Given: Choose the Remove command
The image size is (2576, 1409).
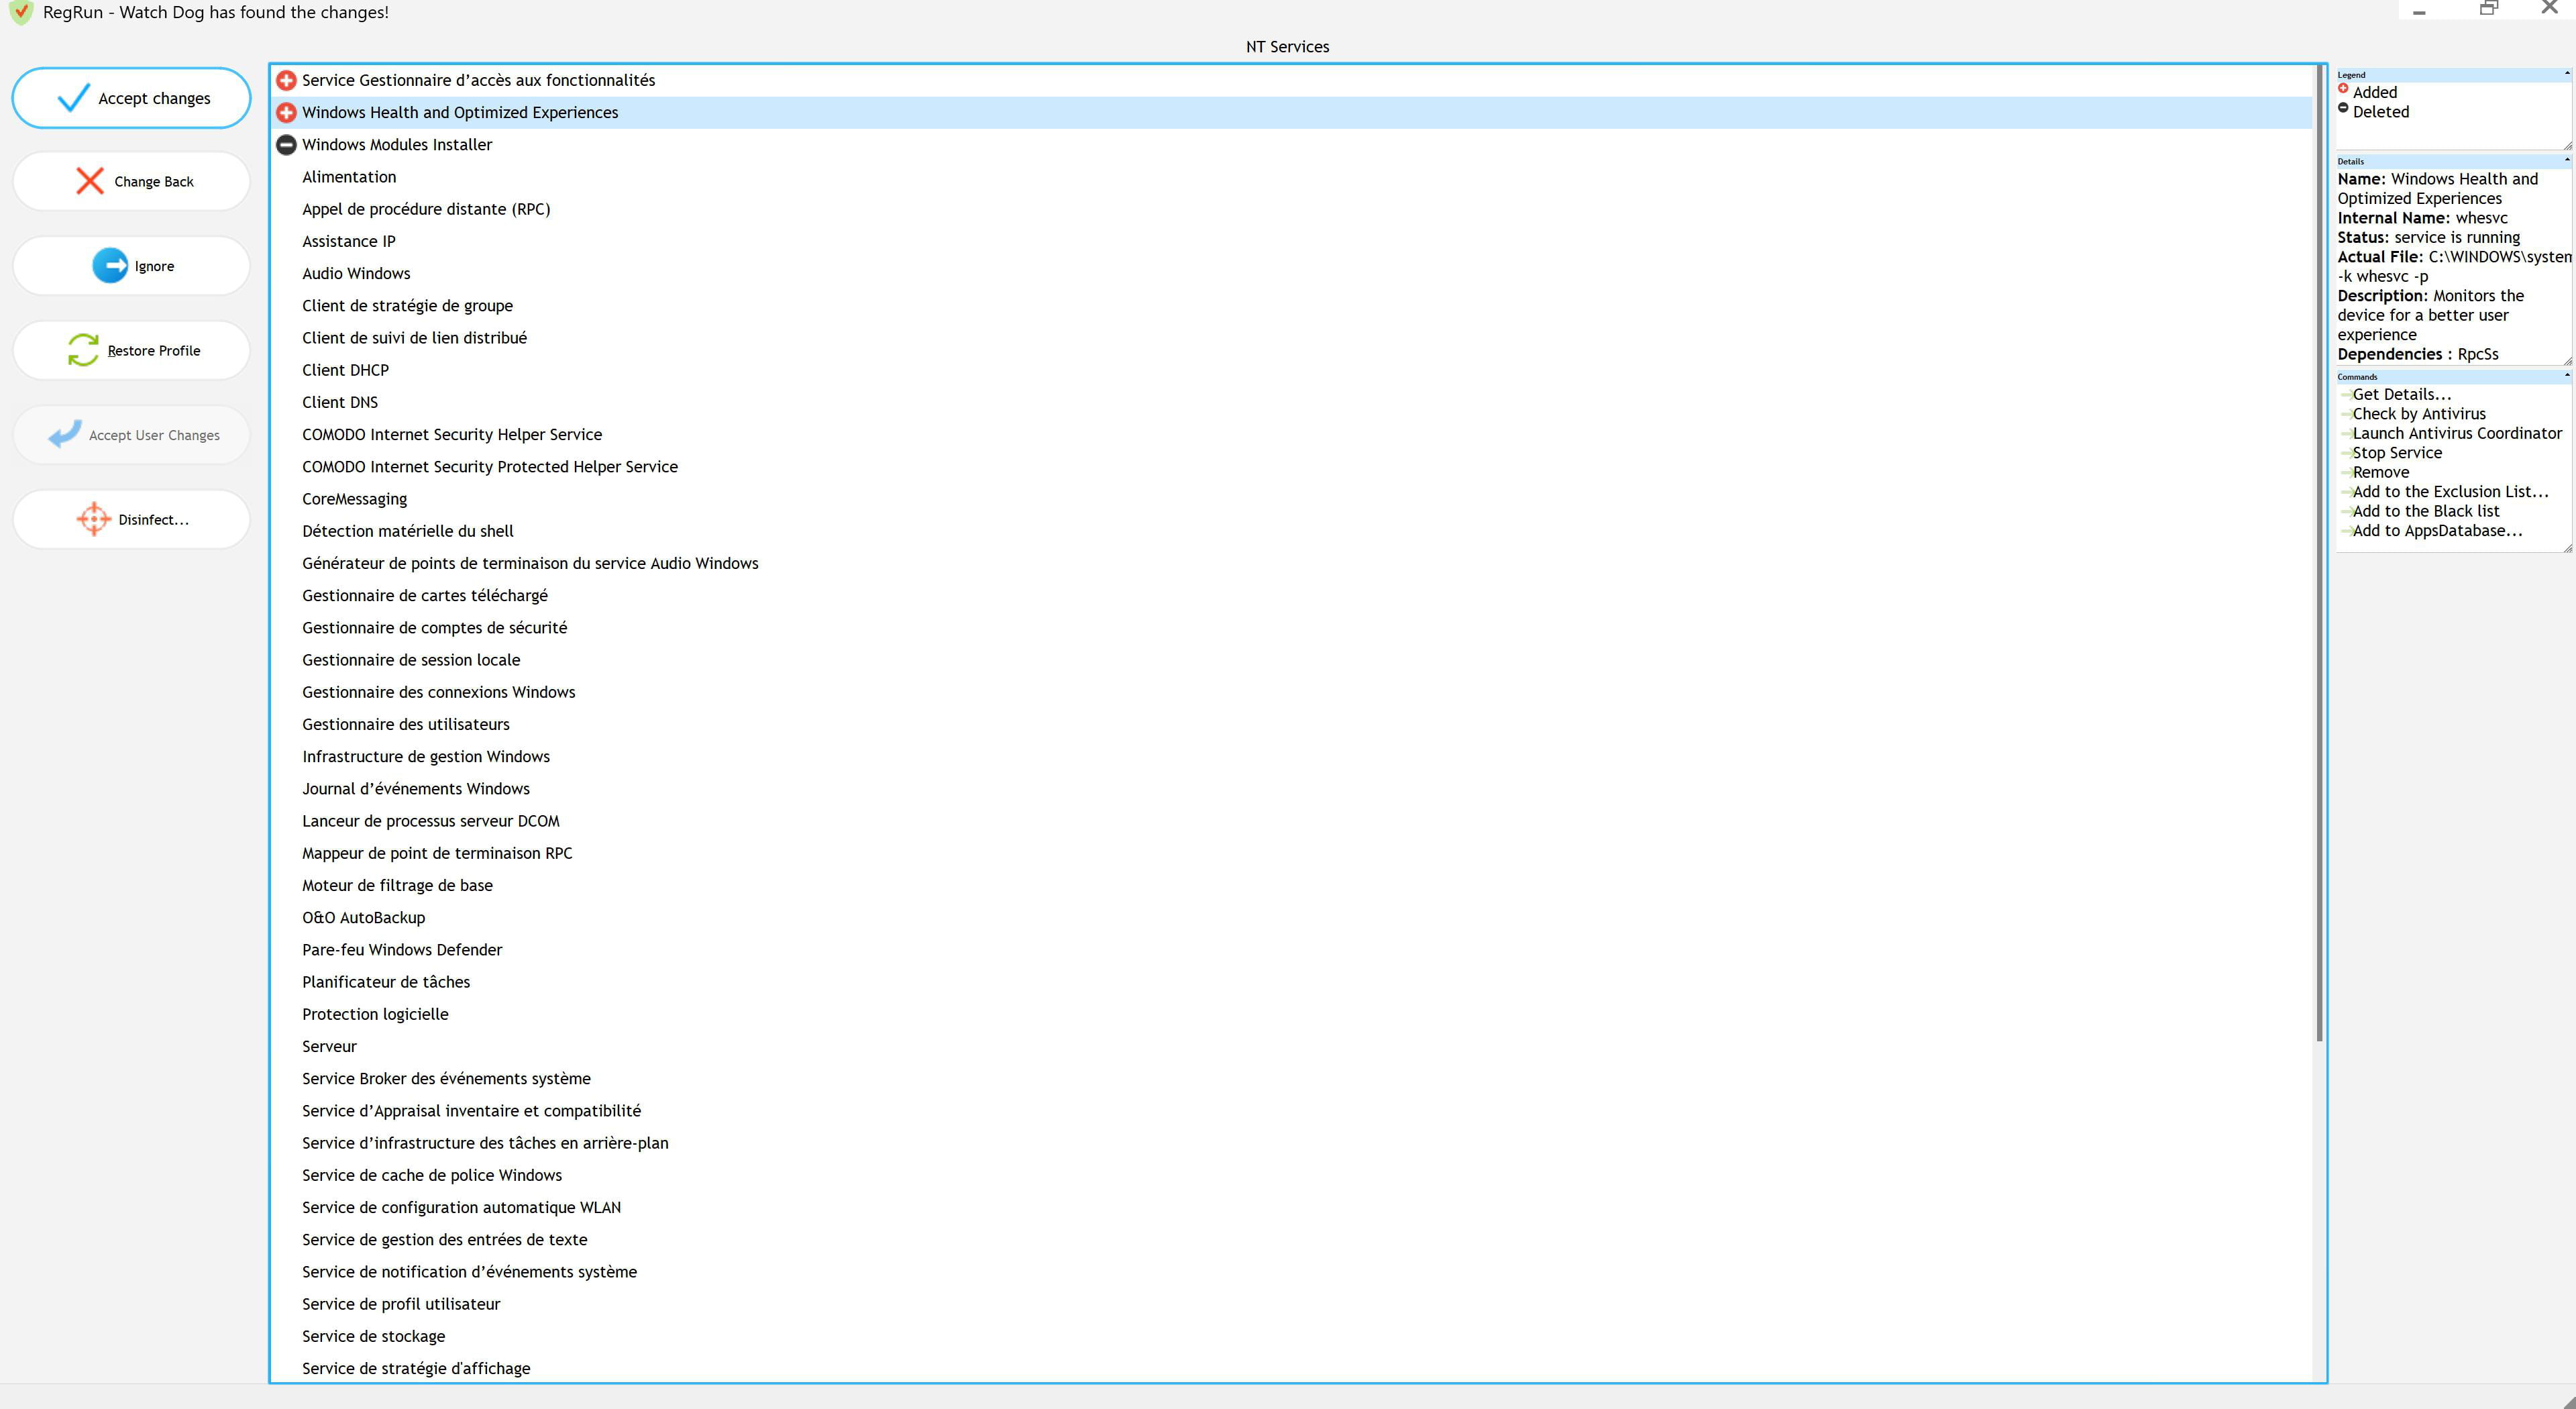Looking at the screenshot, I should (x=2380, y=472).
